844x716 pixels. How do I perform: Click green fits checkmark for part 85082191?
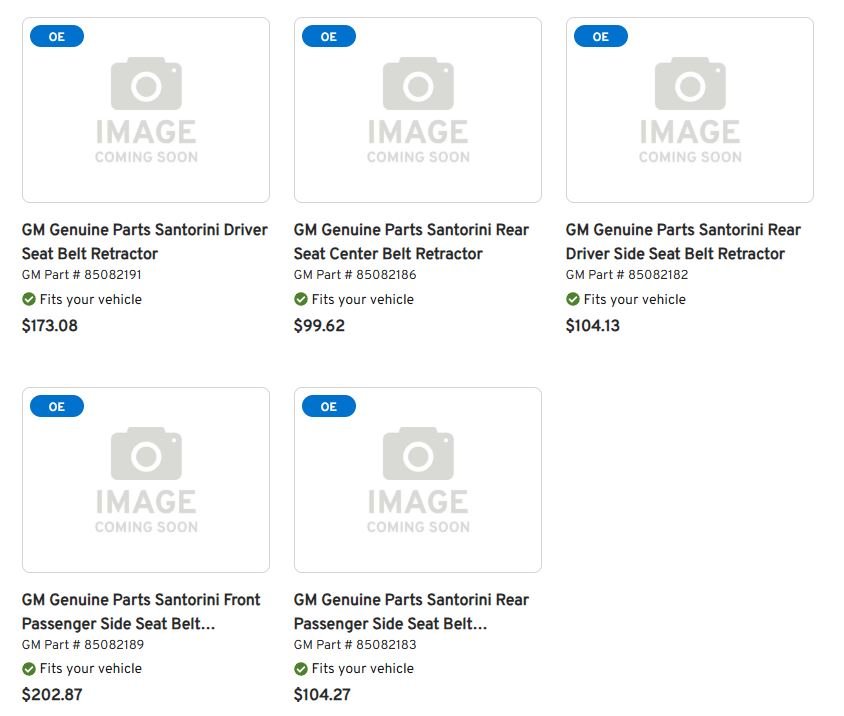click(29, 299)
